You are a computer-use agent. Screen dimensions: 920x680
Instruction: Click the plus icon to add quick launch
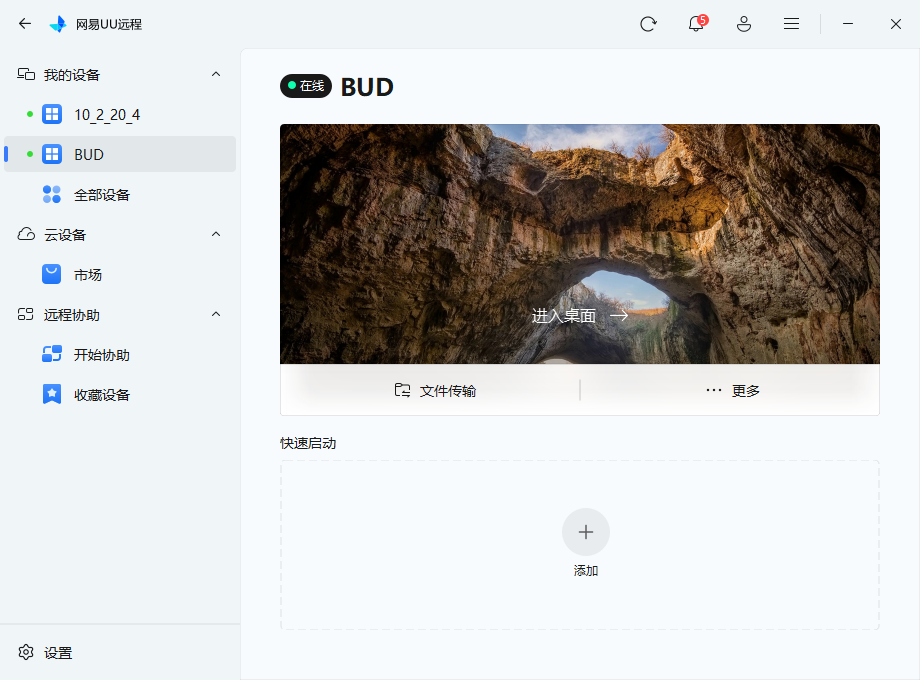586,532
